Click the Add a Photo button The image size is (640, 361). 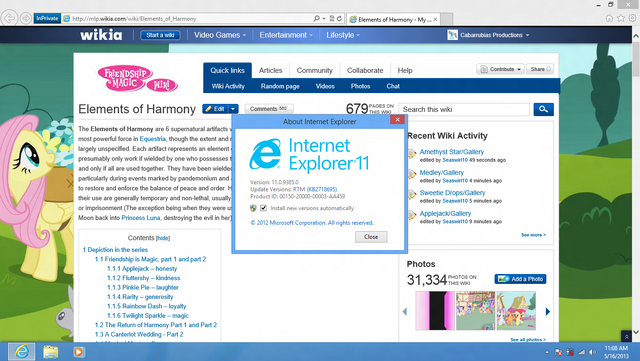(520, 279)
